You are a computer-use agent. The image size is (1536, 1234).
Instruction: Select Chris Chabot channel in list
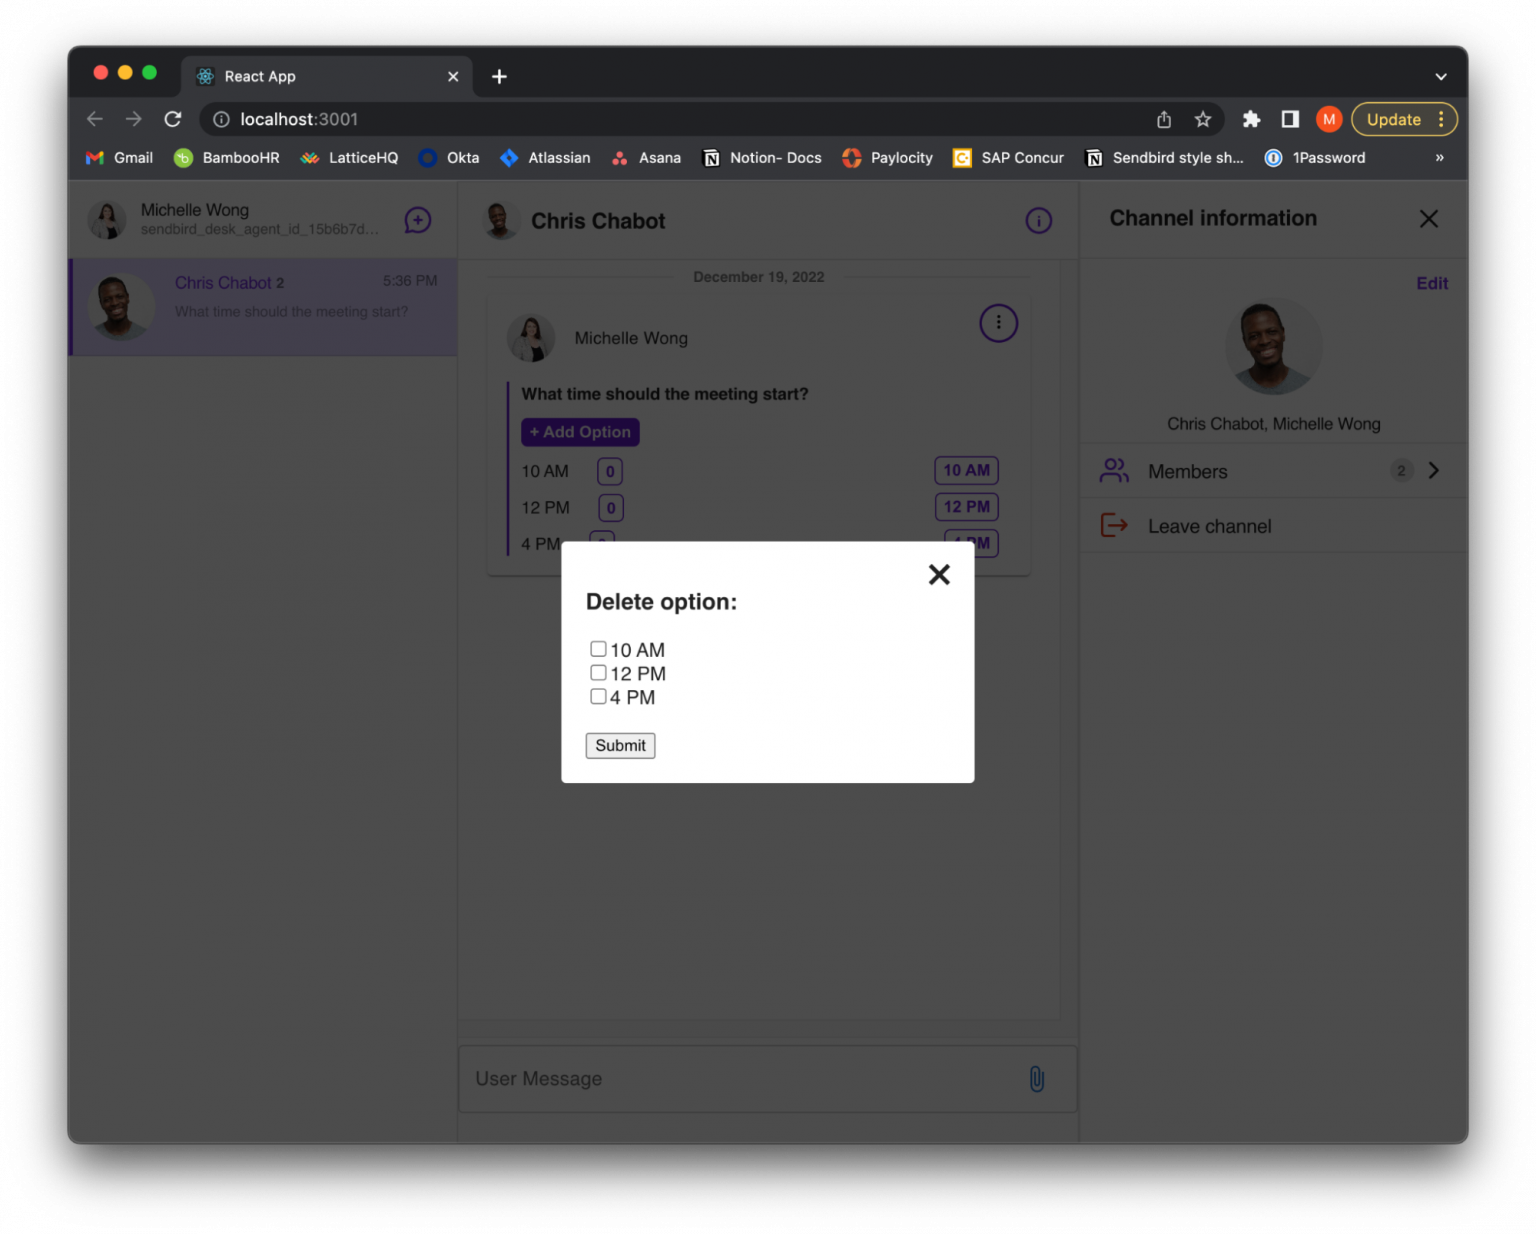(x=264, y=307)
